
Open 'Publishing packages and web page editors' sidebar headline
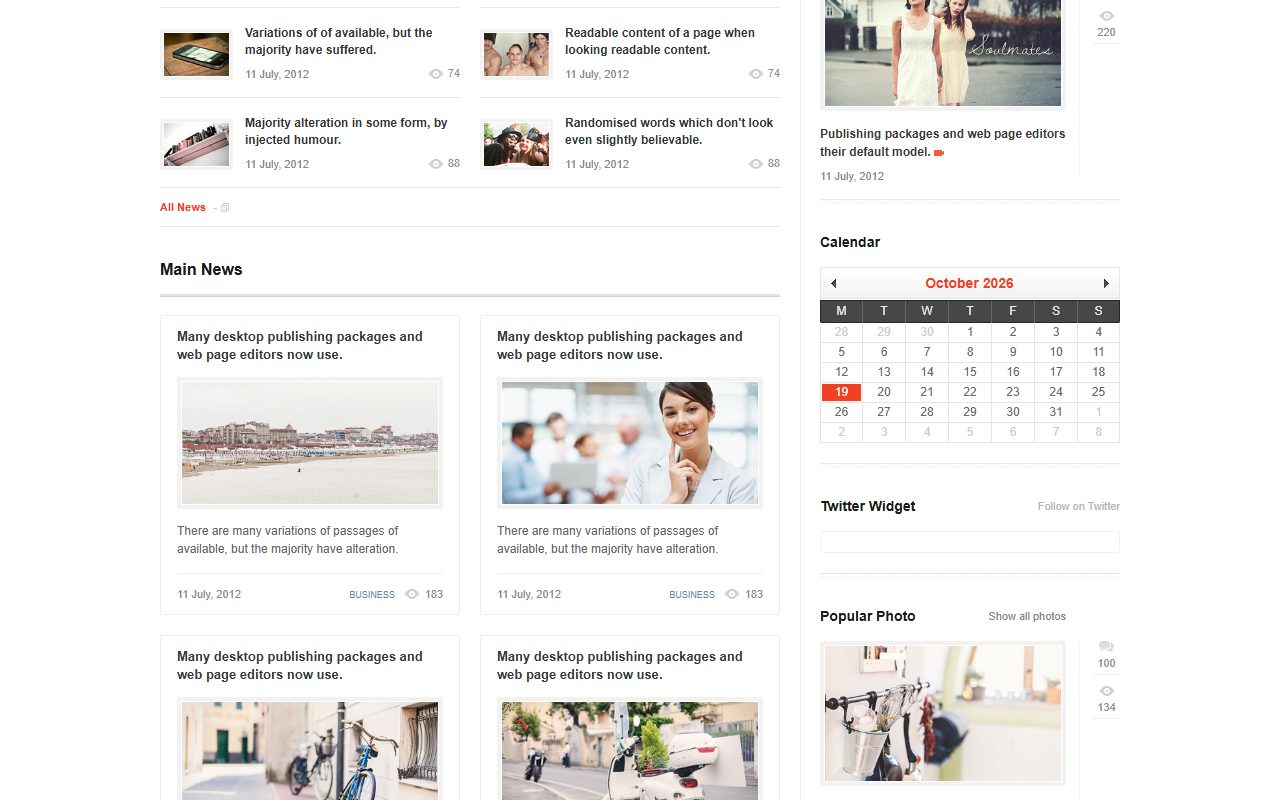[942, 143]
